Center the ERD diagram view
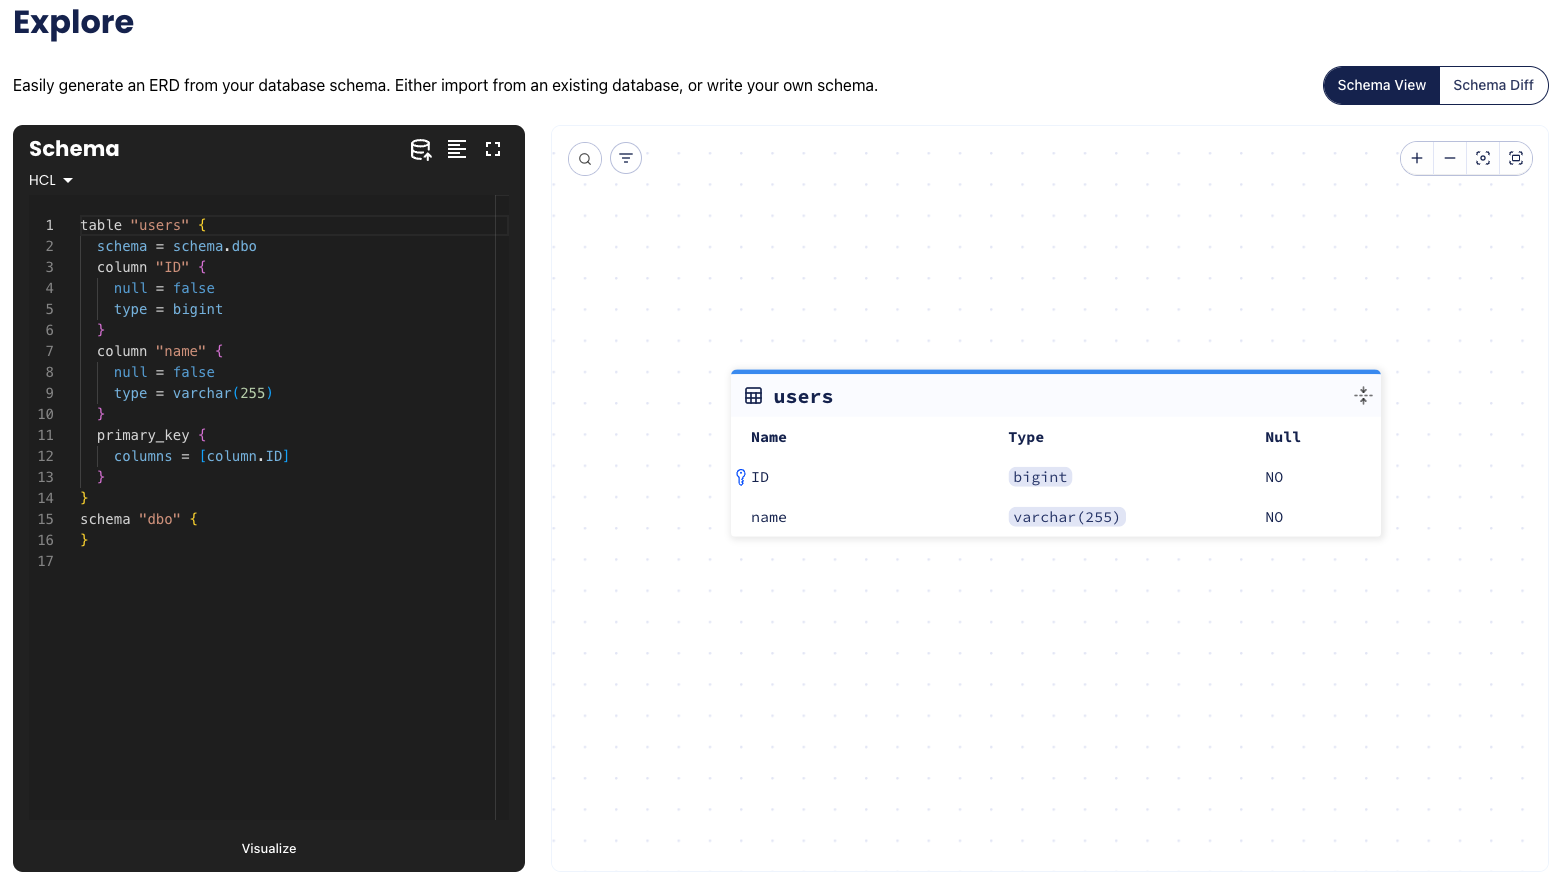Viewport: 1562px width, 891px height. (1483, 158)
